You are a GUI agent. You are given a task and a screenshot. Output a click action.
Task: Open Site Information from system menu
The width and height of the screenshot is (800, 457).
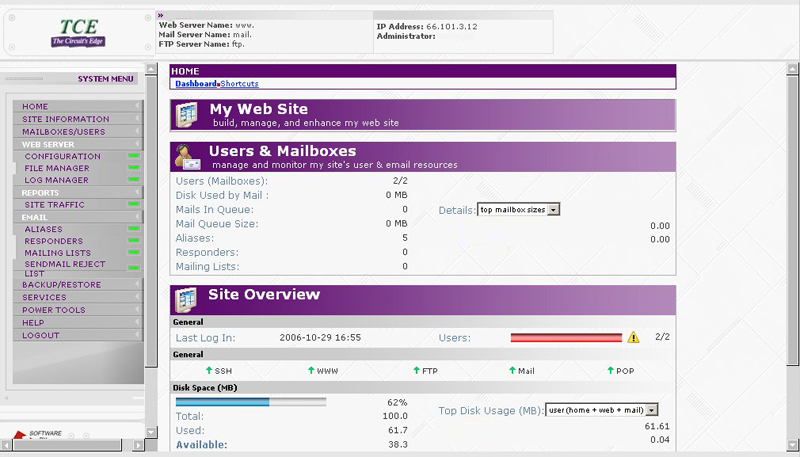click(x=66, y=119)
